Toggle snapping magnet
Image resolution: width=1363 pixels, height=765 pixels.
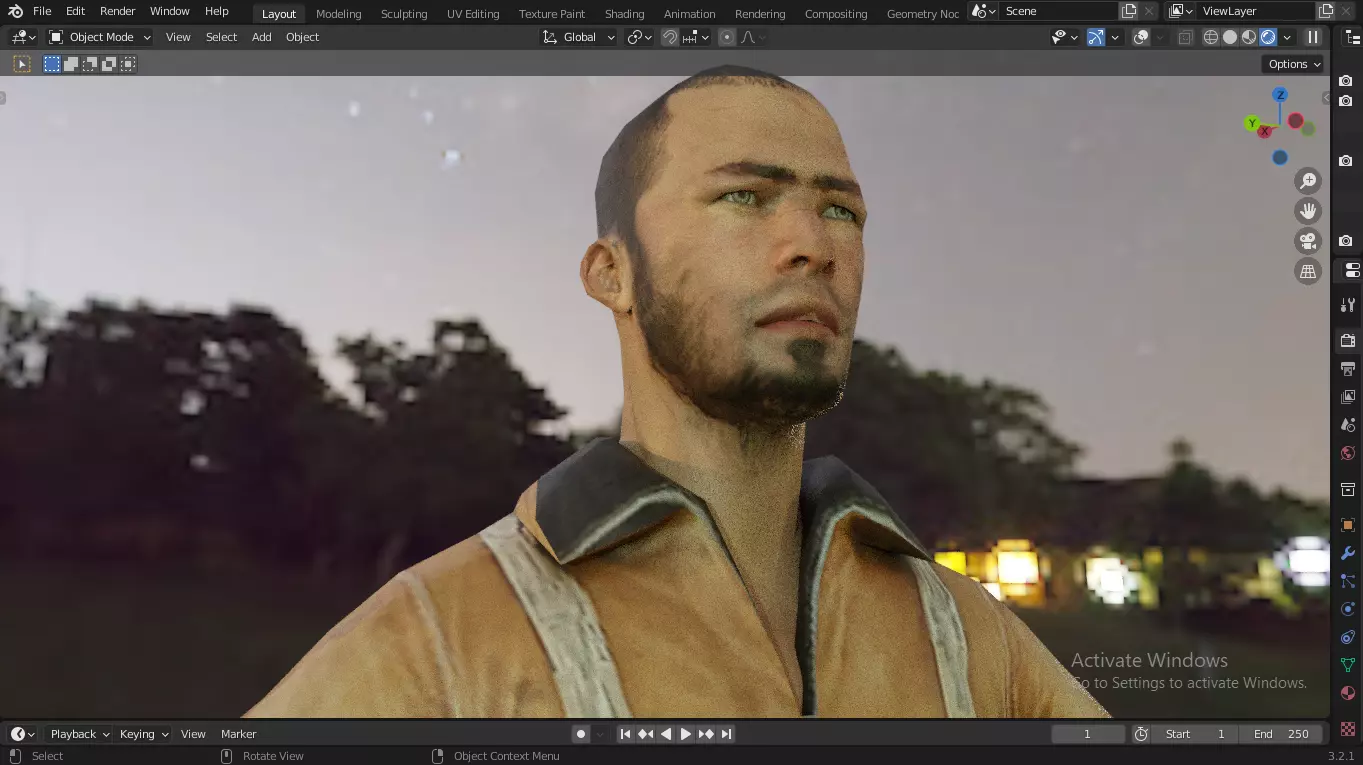pyautogui.click(x=670, y=37)
